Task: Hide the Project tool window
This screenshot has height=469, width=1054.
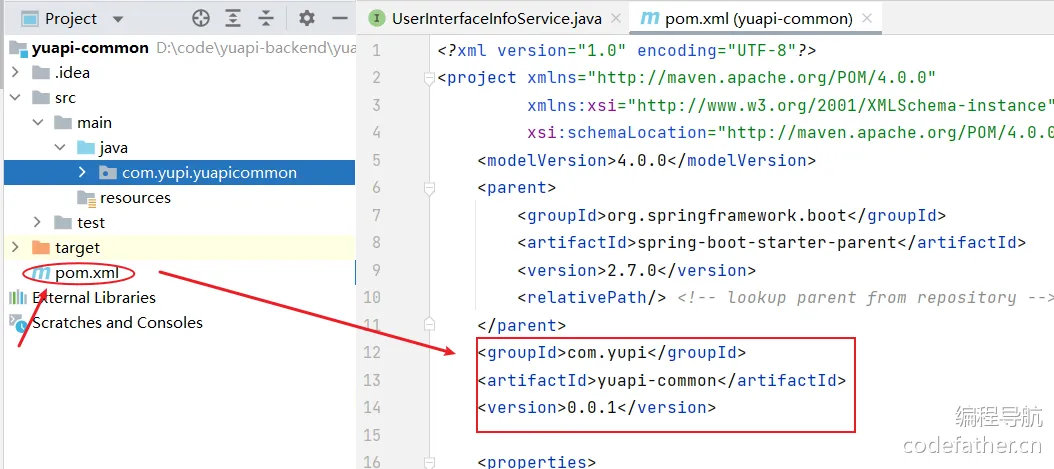Action: 340,18
